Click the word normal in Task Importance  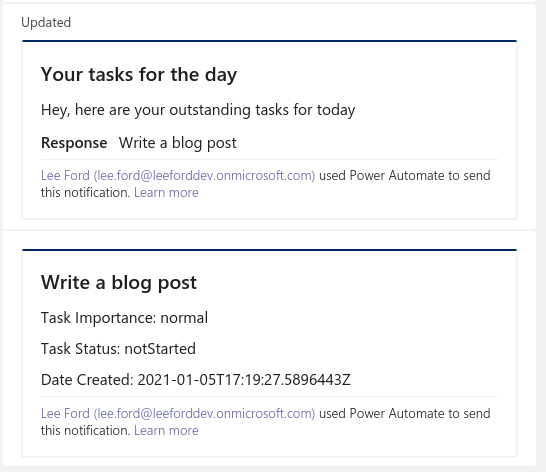[x=184, y=318]
